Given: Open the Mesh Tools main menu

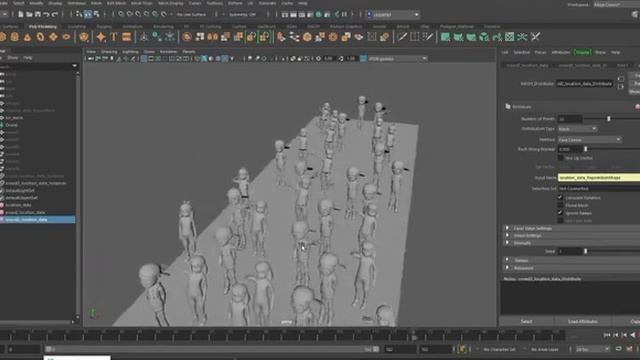Looking at the screenshot, I should coord(141,3).
